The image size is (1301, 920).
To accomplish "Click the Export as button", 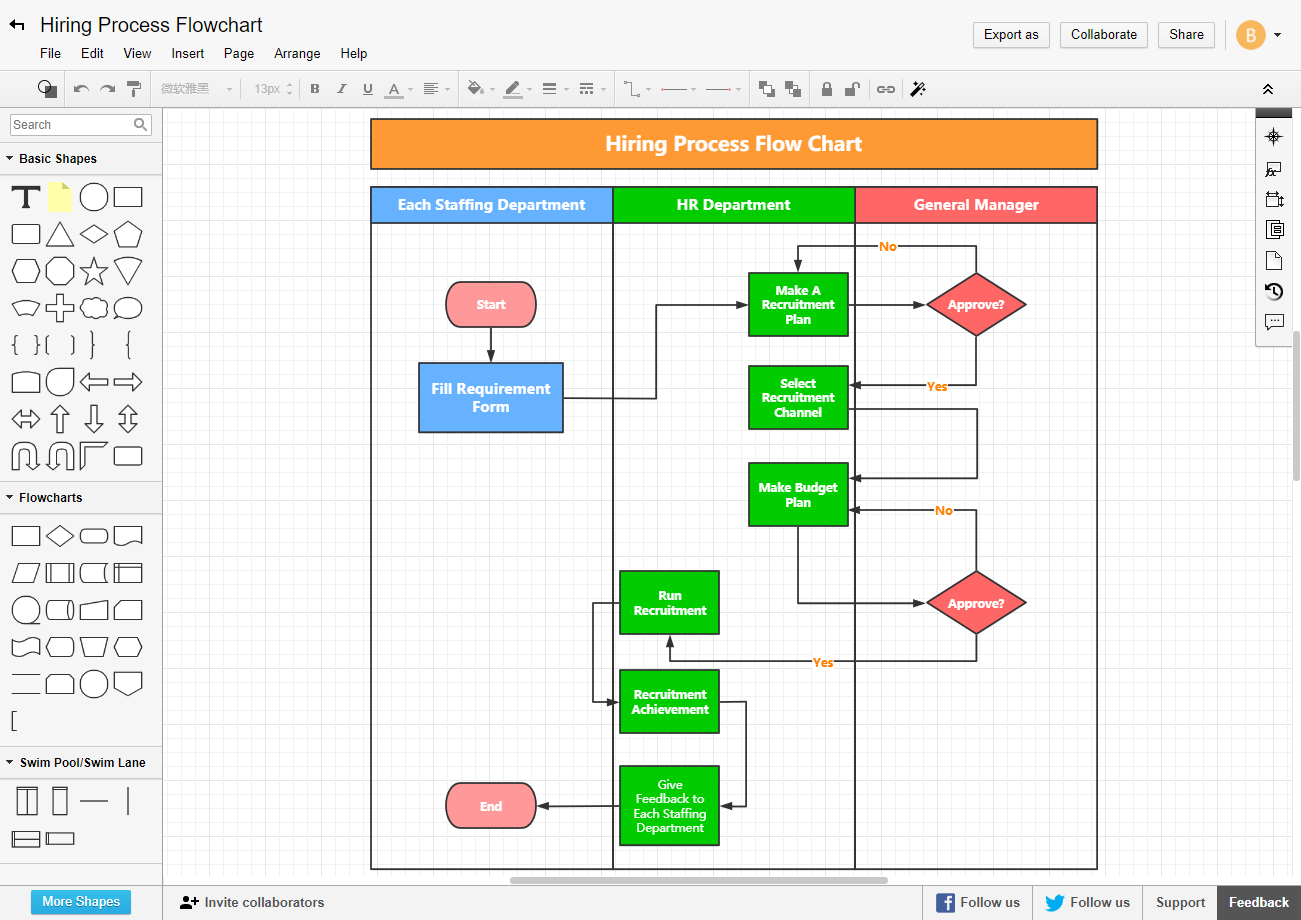I will coord(1010,34).
